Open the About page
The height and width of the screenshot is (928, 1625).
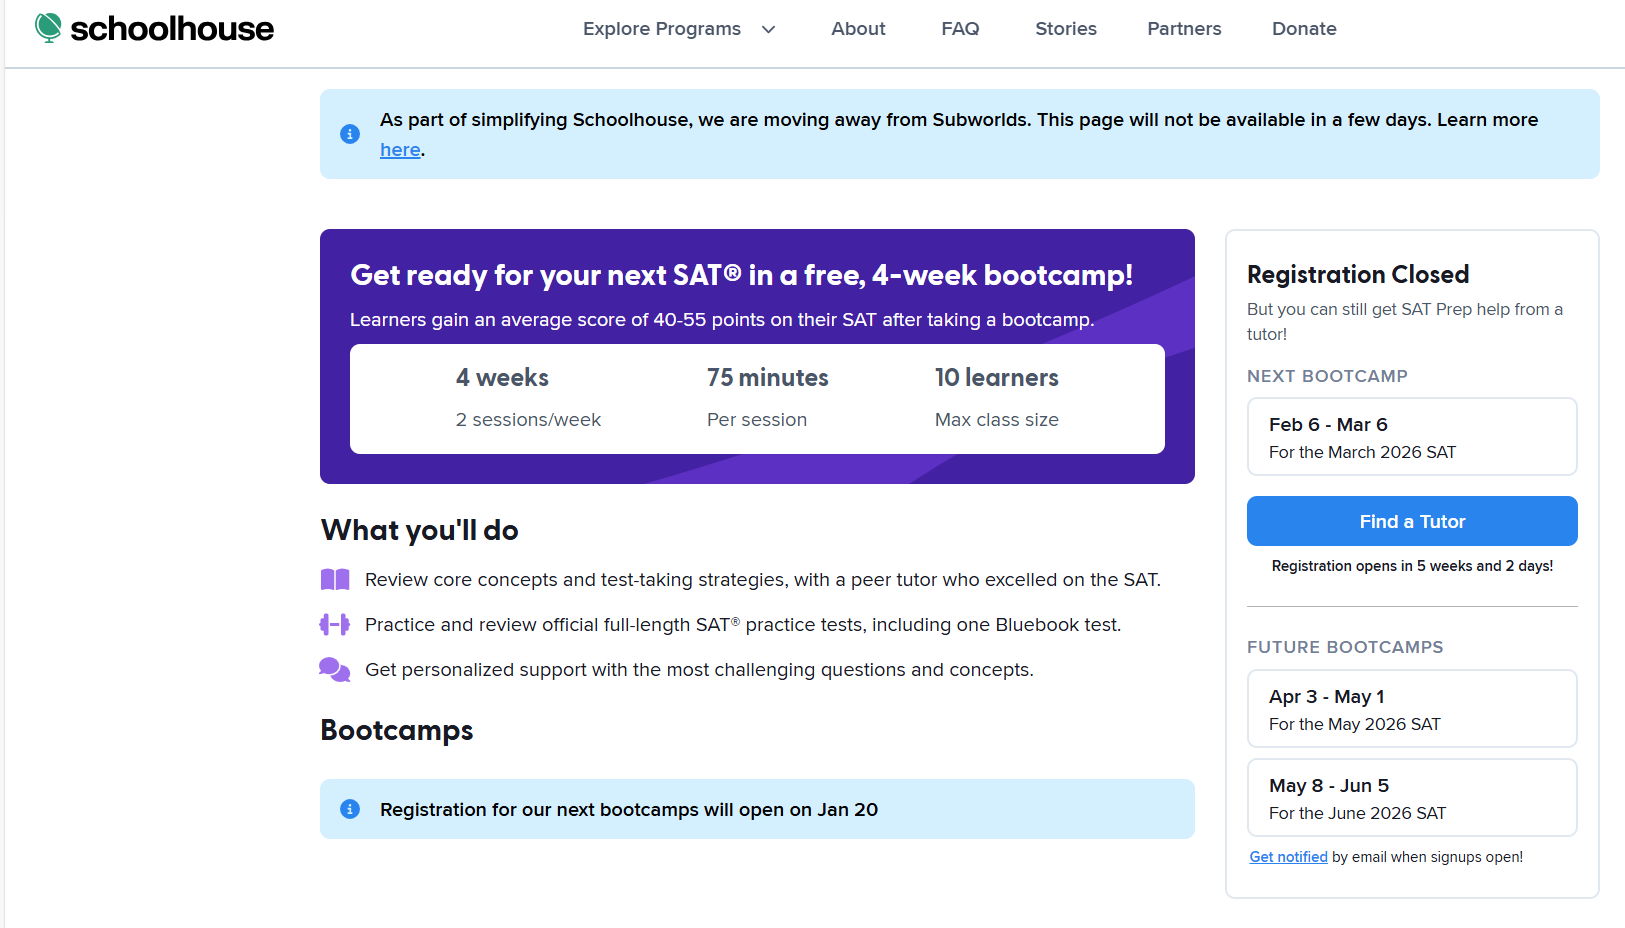[x=858, y=29]
